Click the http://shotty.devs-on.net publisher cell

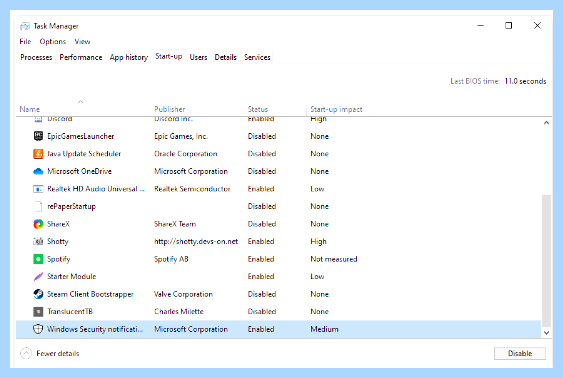click(196, 242)
